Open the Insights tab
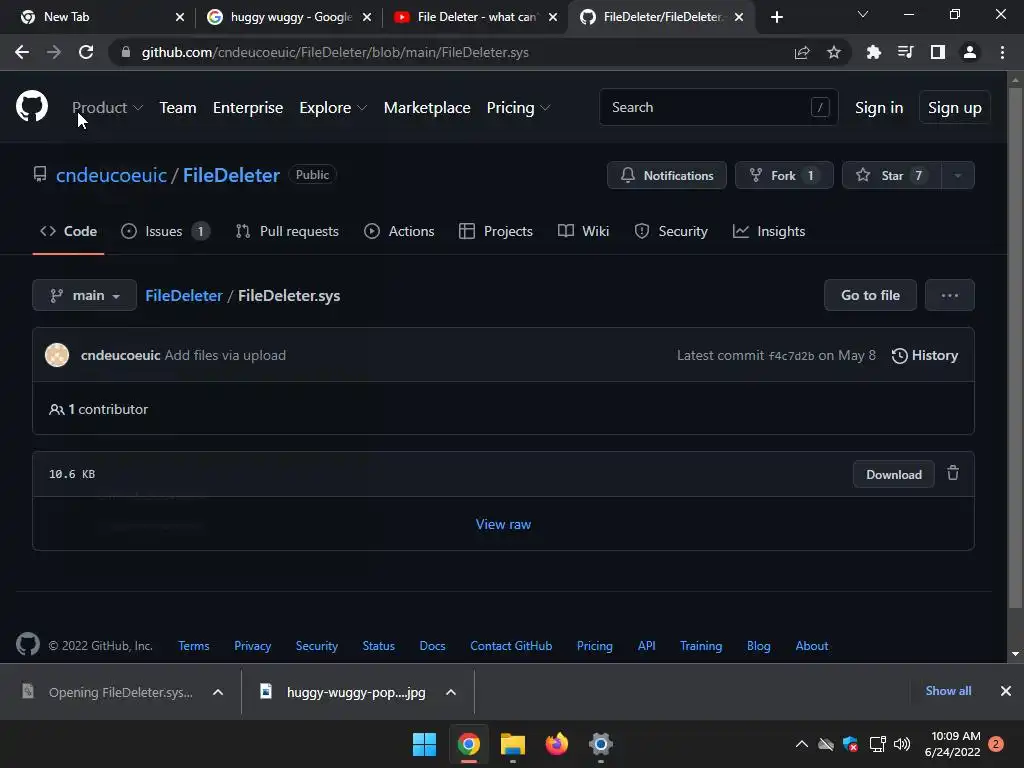Viewport: 1024px width, 768px height. click(769, 231)
